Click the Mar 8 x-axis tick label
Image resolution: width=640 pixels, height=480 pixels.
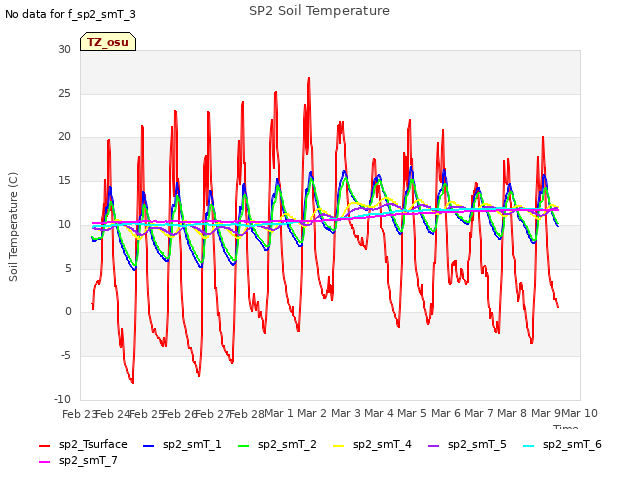tap(512, 413)
